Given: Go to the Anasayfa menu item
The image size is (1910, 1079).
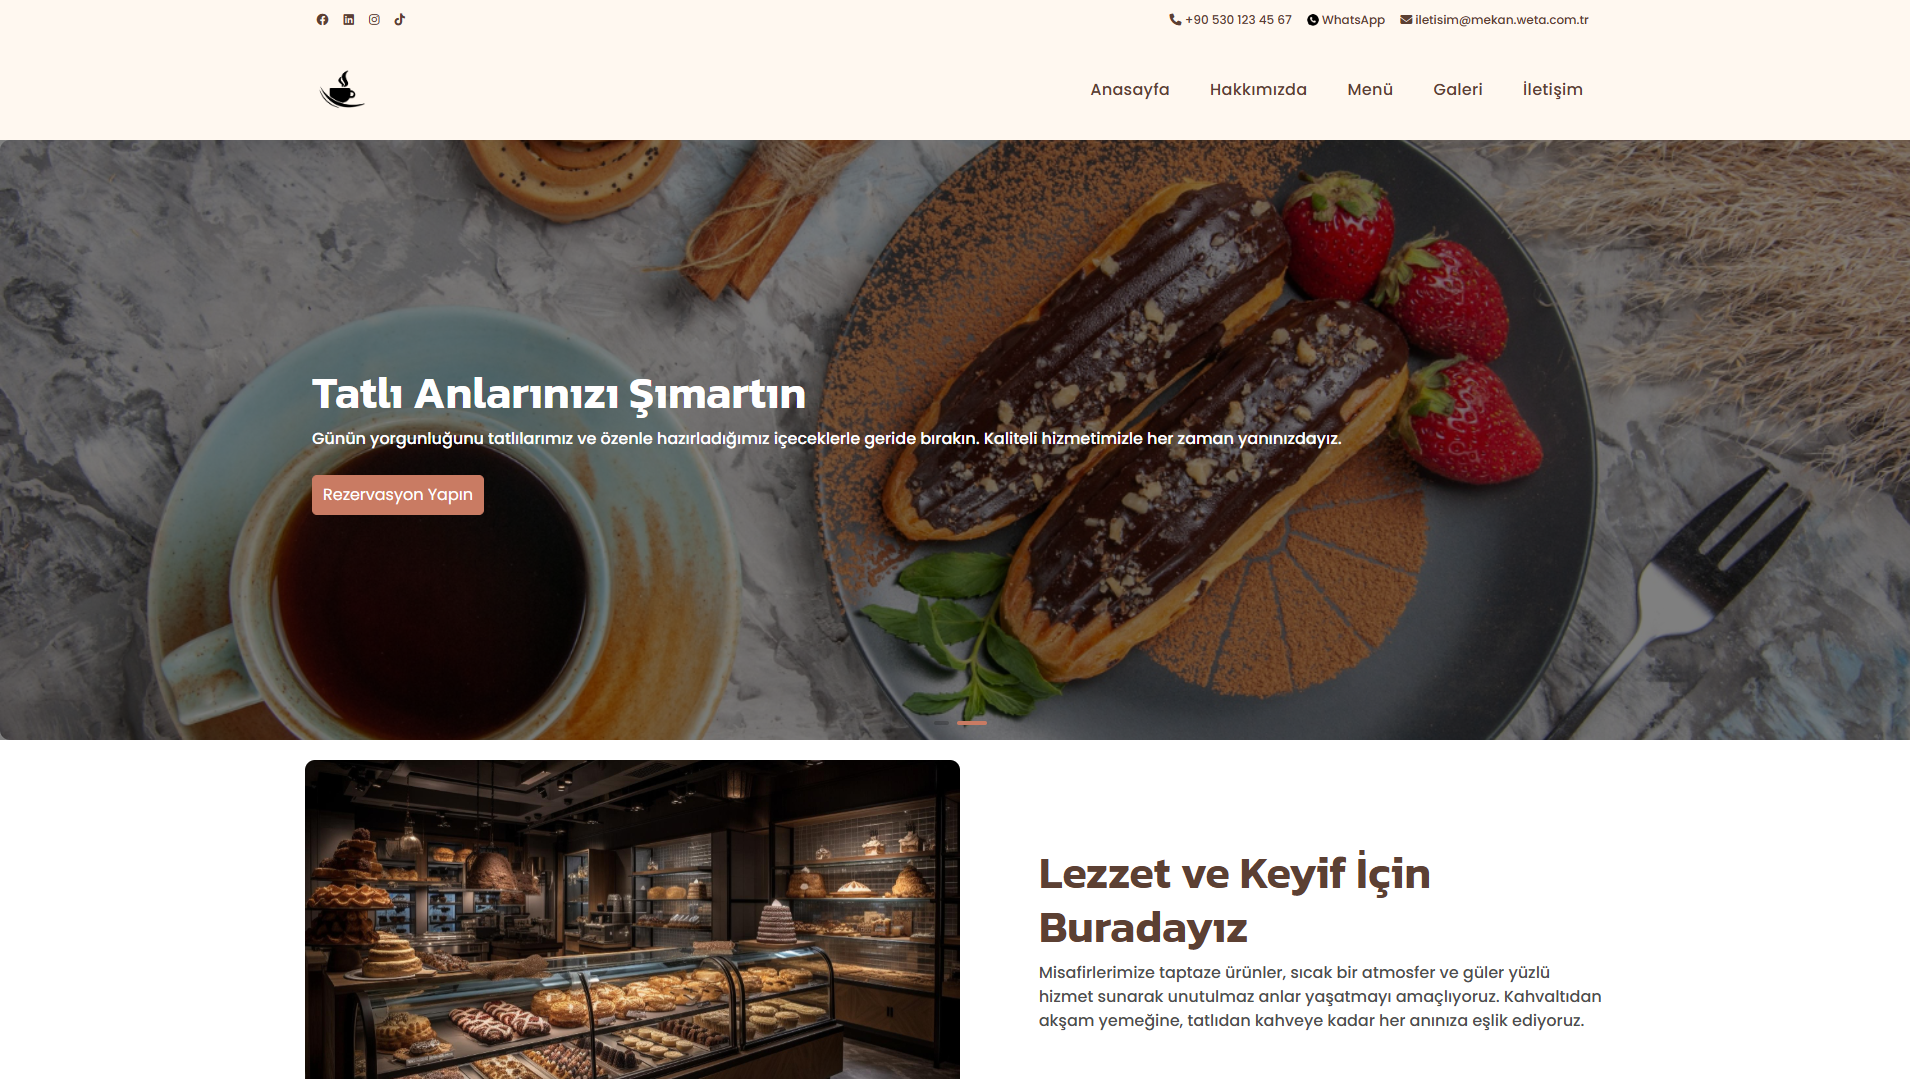Looking at the screenshot, I should coord(1130,89).
